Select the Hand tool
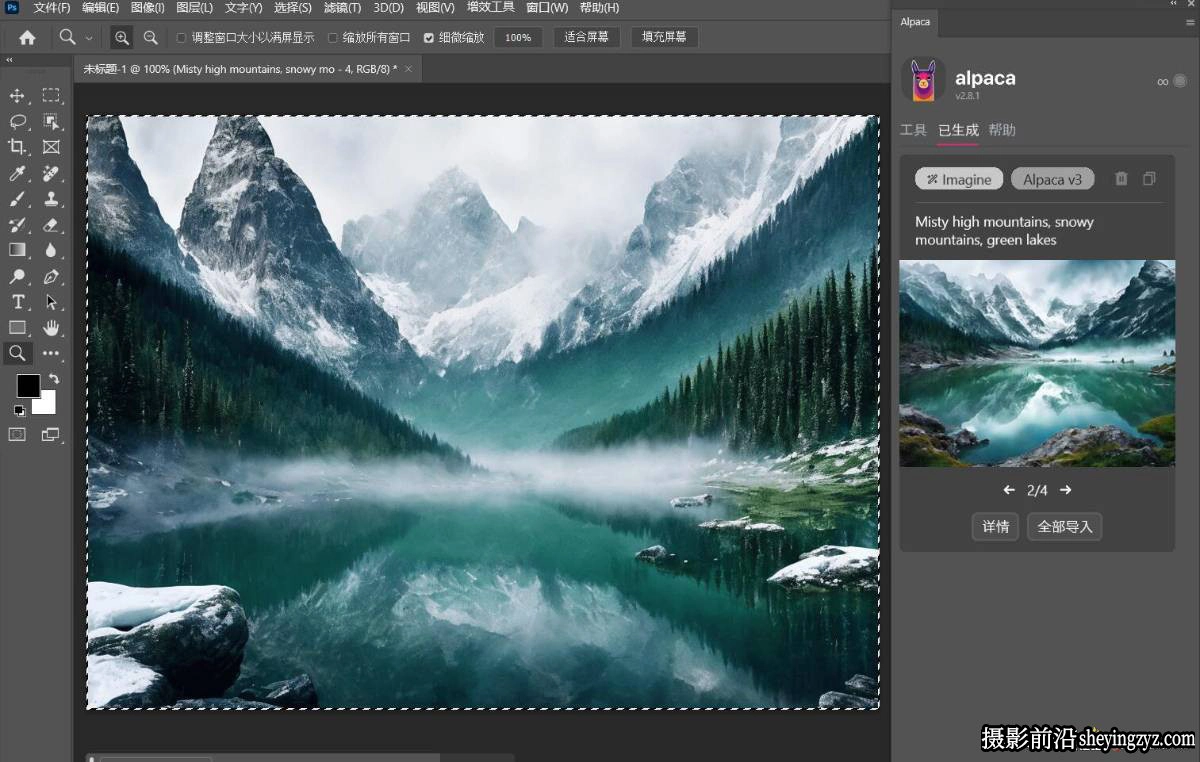Image resolution: width=1200 pixels, height=762 pixels. click(x=51, y=327)
